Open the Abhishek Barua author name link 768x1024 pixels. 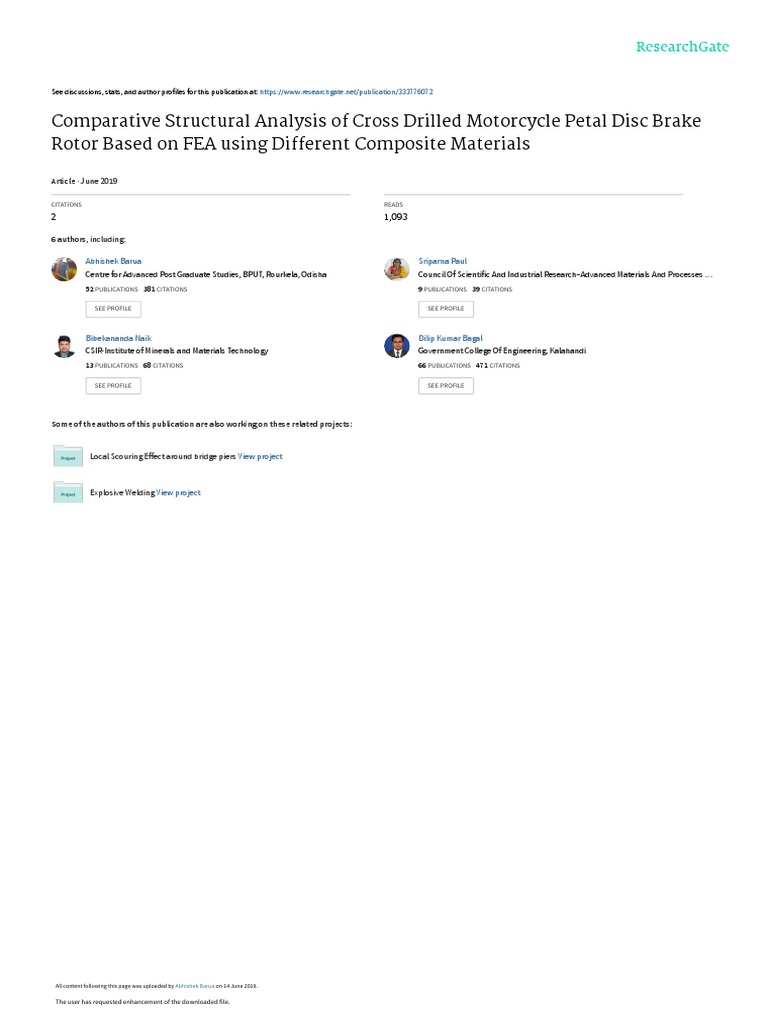[x=113, y=261]
